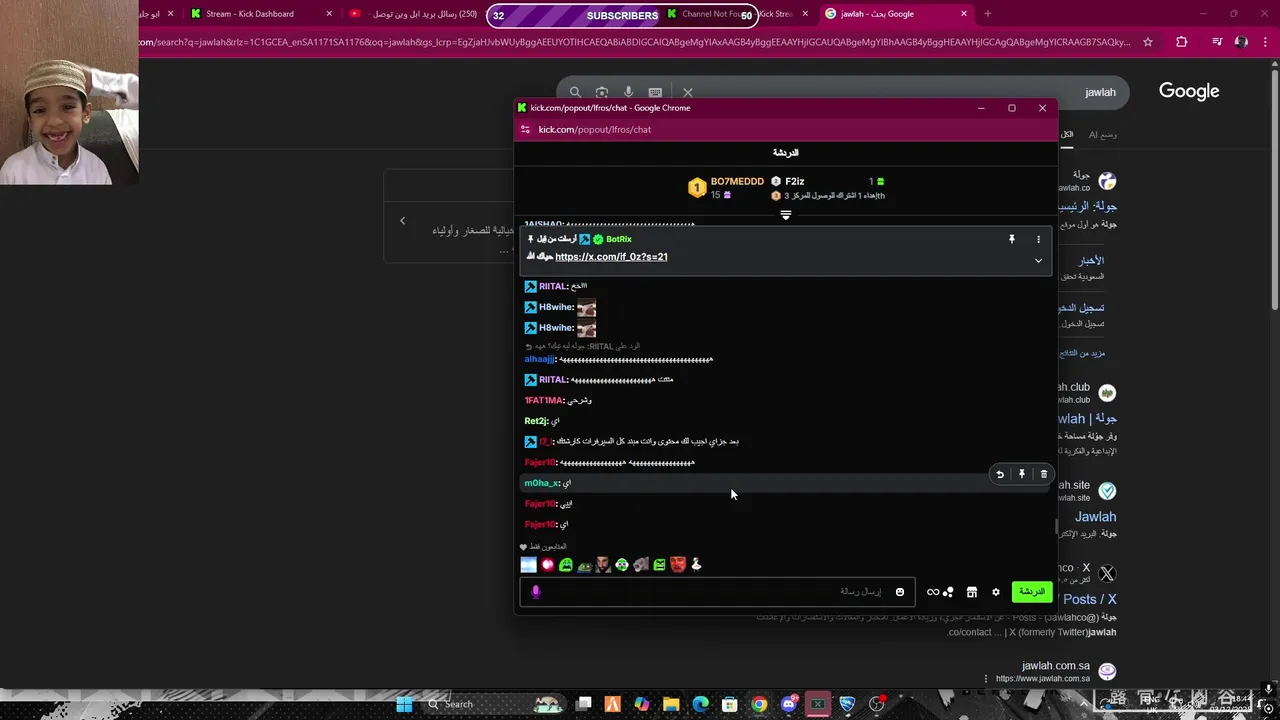Click the purple microphone icon in chat
The width and height of the screenshot is (1280, 720).
click(535, 592)
